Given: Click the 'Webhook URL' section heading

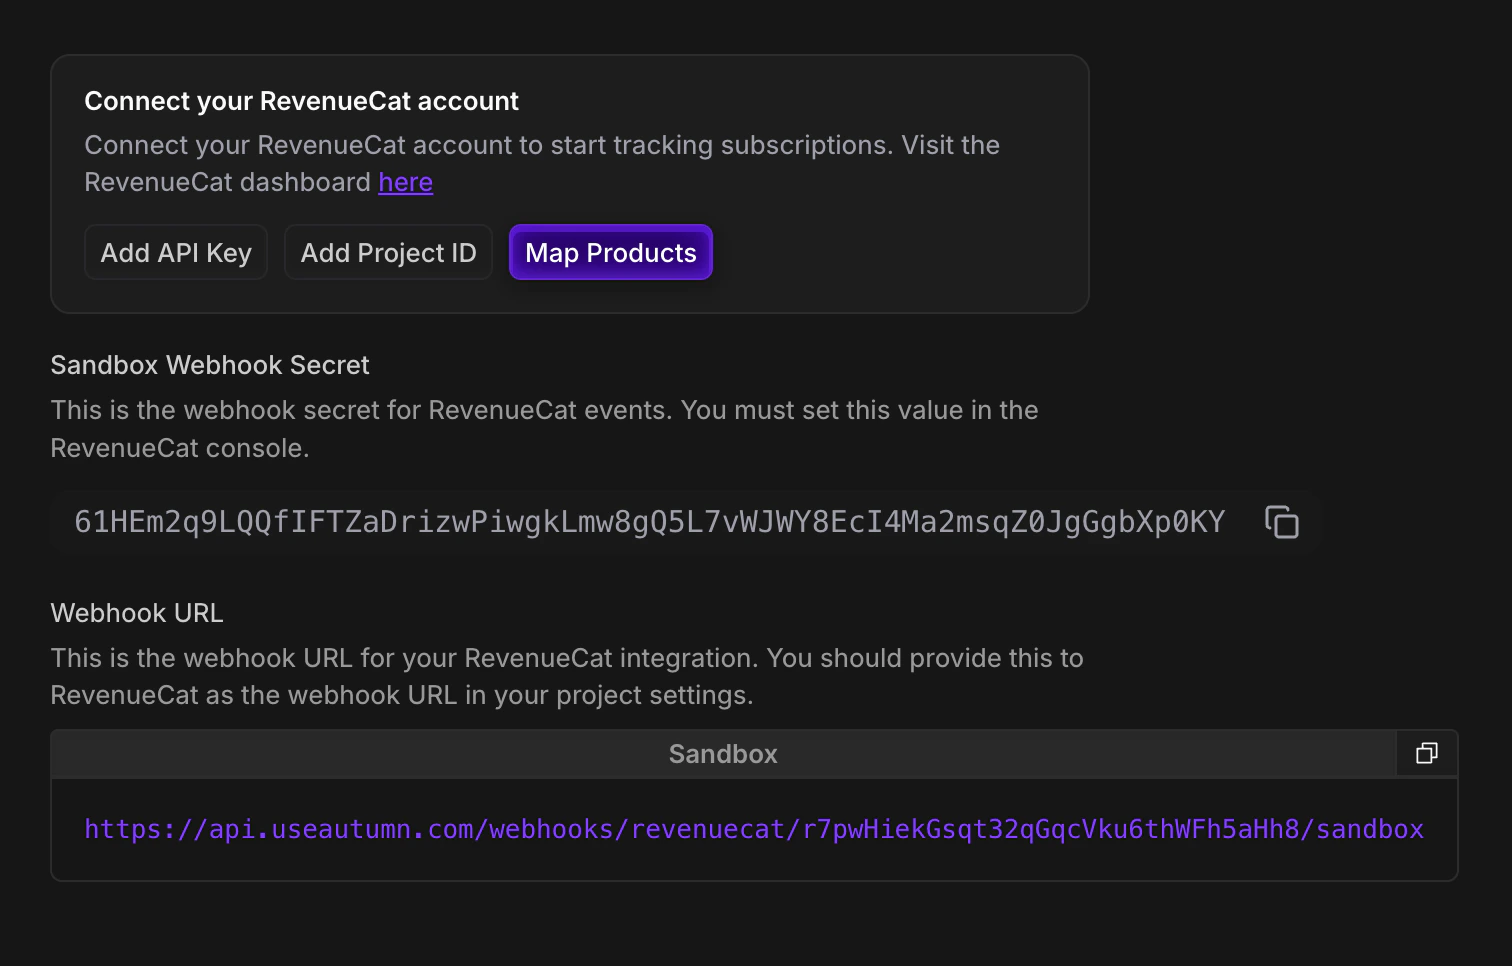Looking at the screenshot, I should click(x=137, y=613).
